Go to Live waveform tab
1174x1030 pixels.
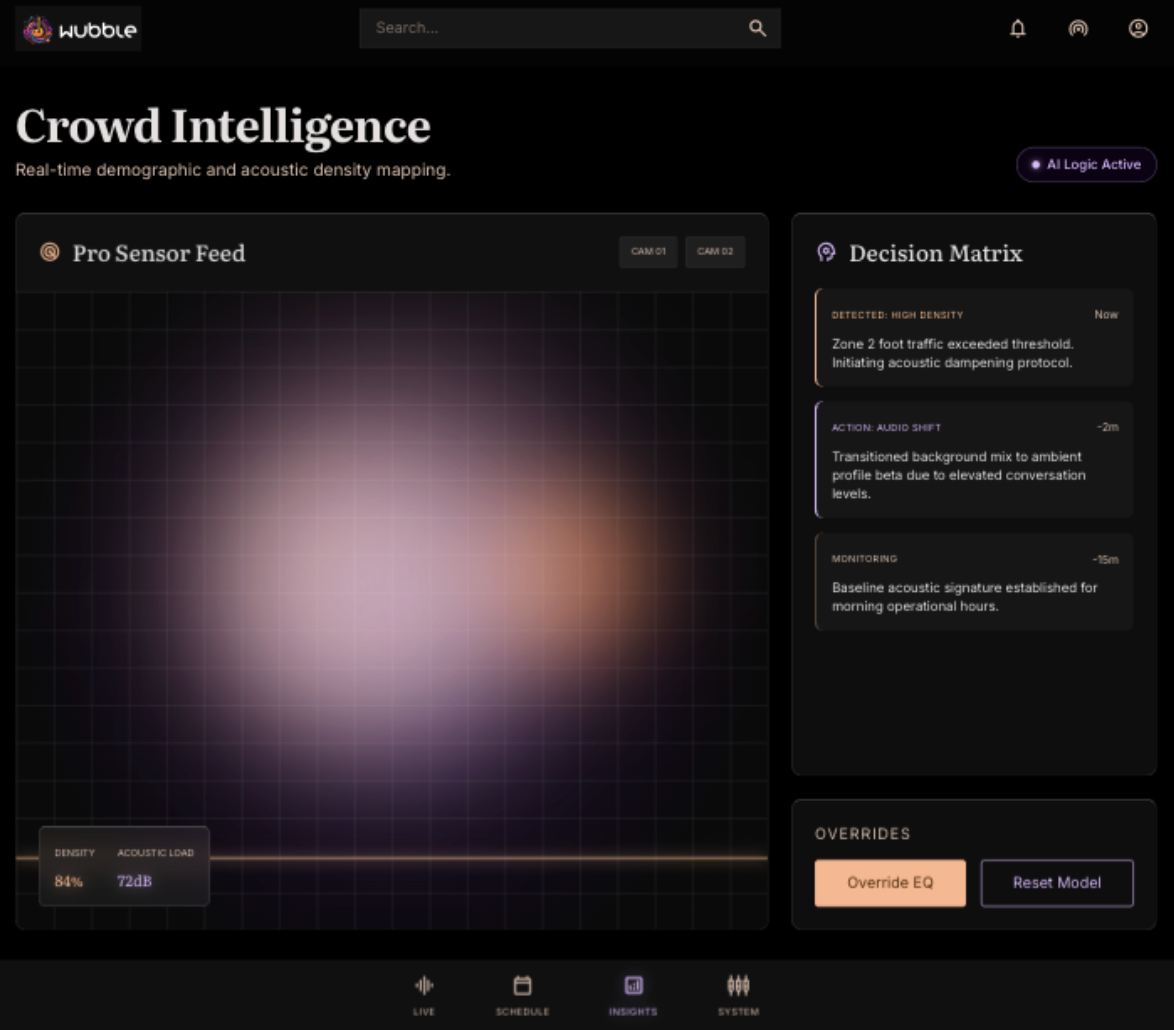(424, 996)
